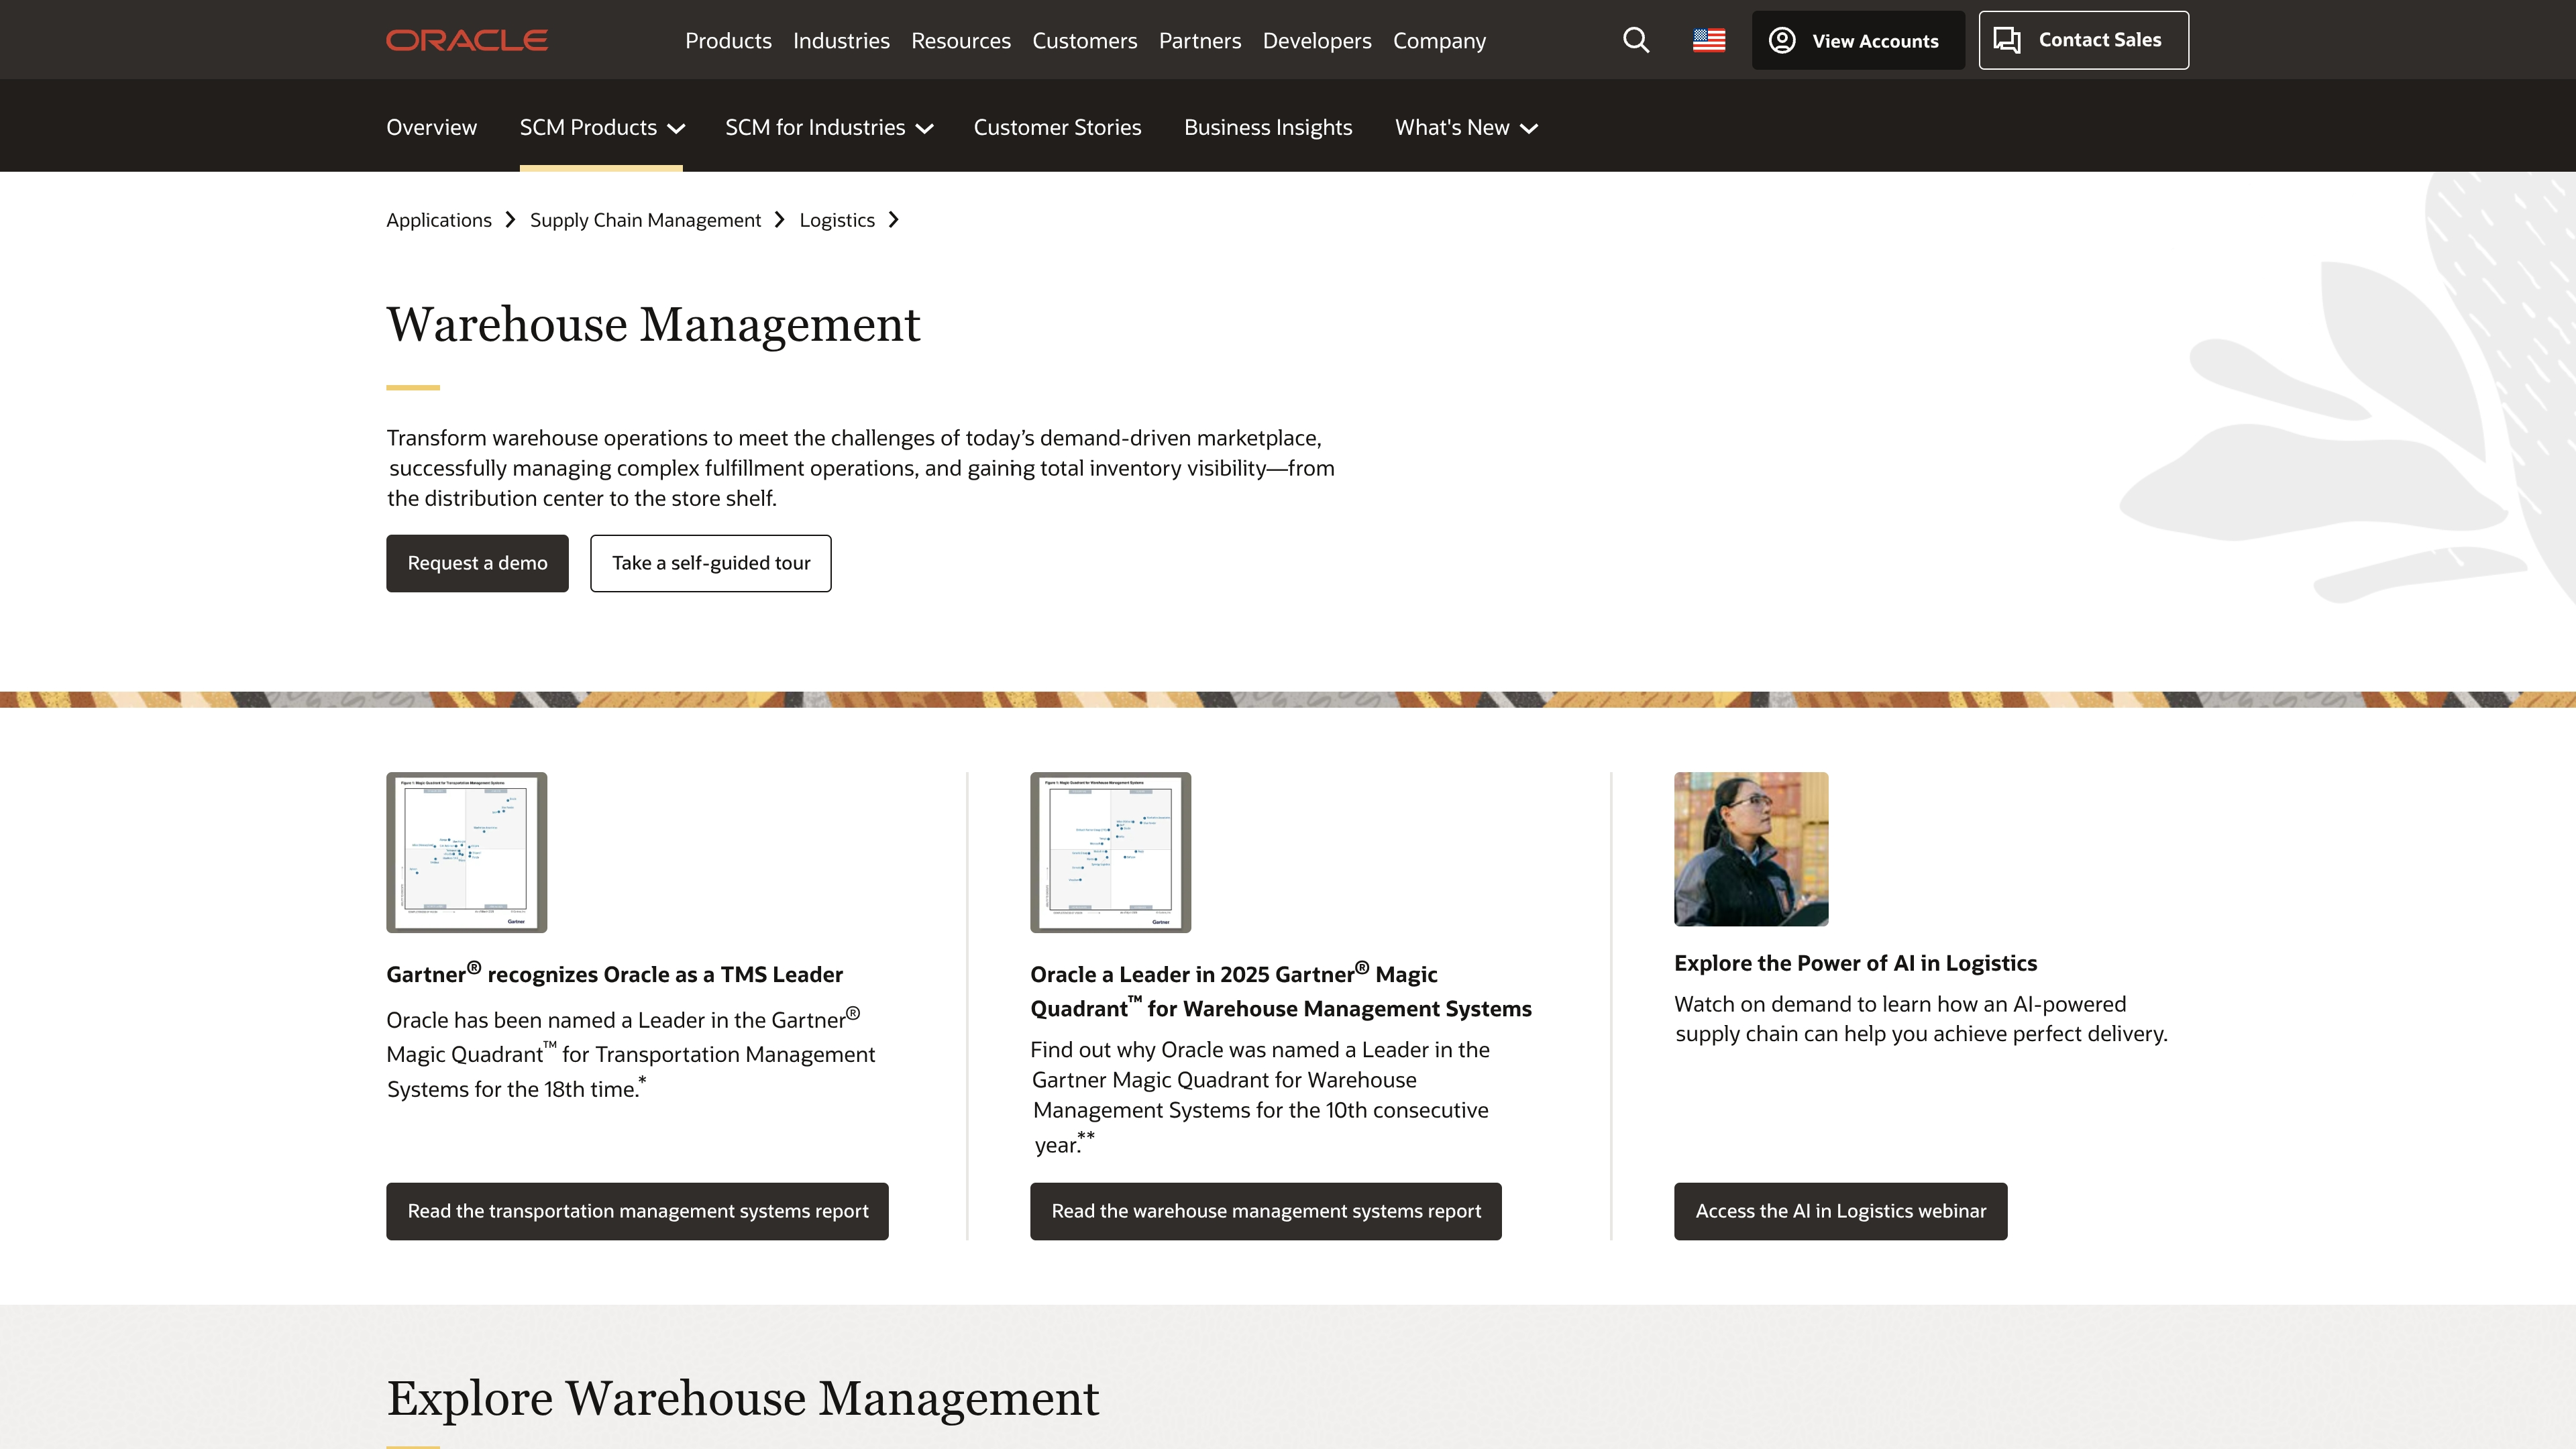
Task: Click 'Explore the Power of AI in Logistics' heading
Action: [x=1855, y=963]
